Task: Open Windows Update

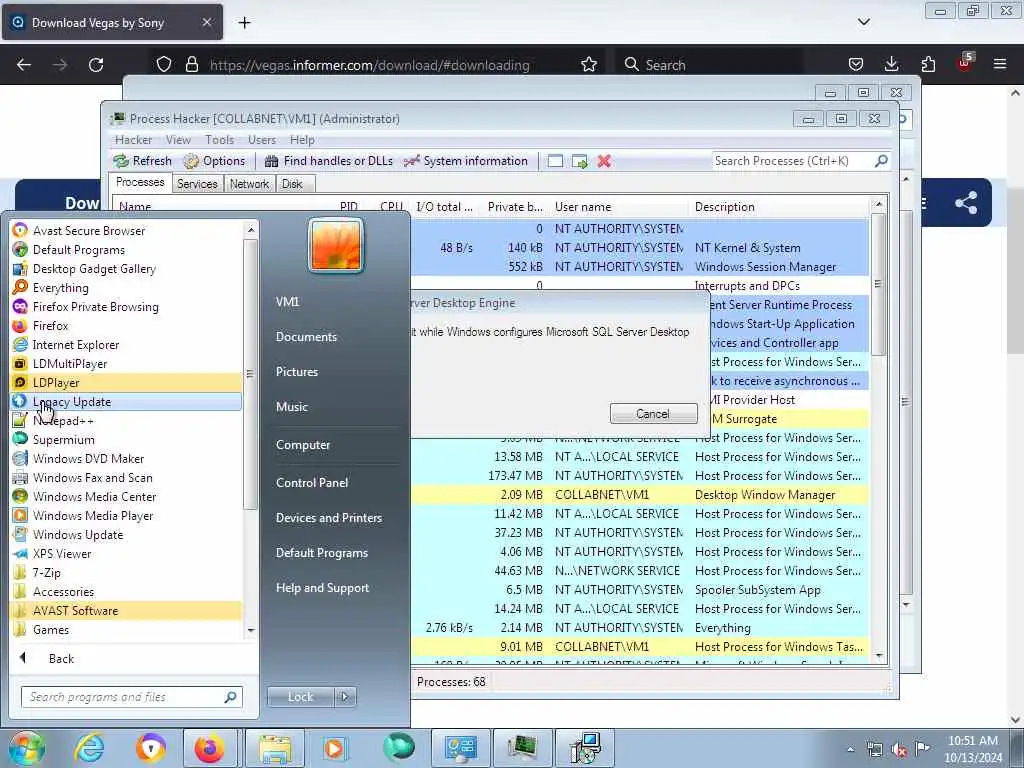Action: coord(127,534)
